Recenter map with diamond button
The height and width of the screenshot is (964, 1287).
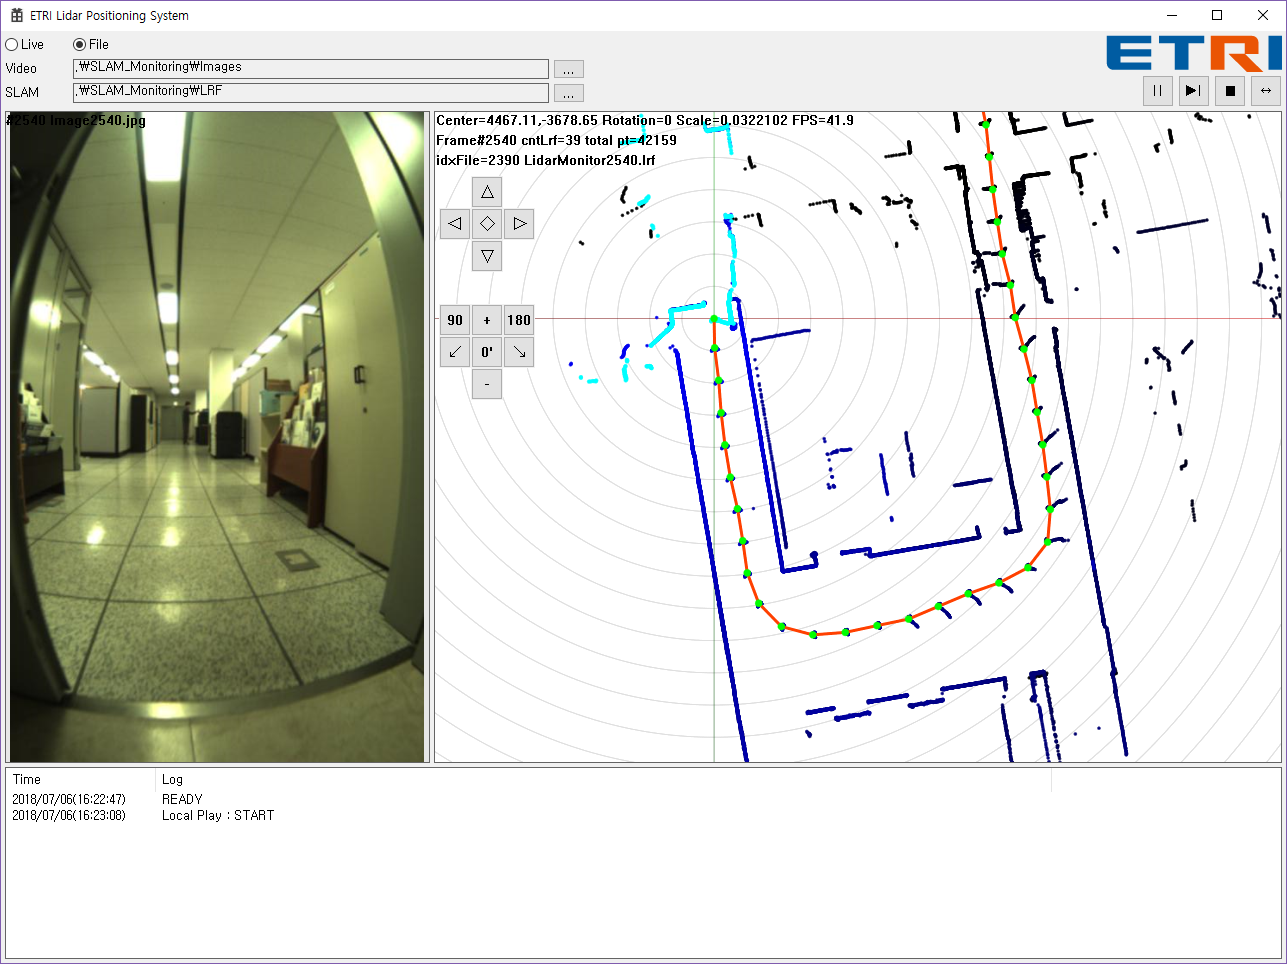487,224
